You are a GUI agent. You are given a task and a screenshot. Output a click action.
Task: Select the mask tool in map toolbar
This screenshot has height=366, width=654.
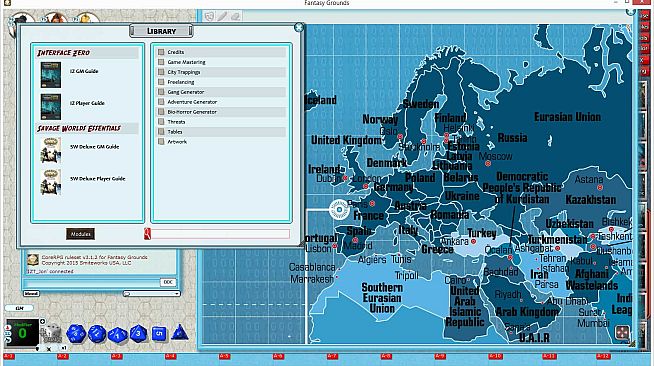209,16
